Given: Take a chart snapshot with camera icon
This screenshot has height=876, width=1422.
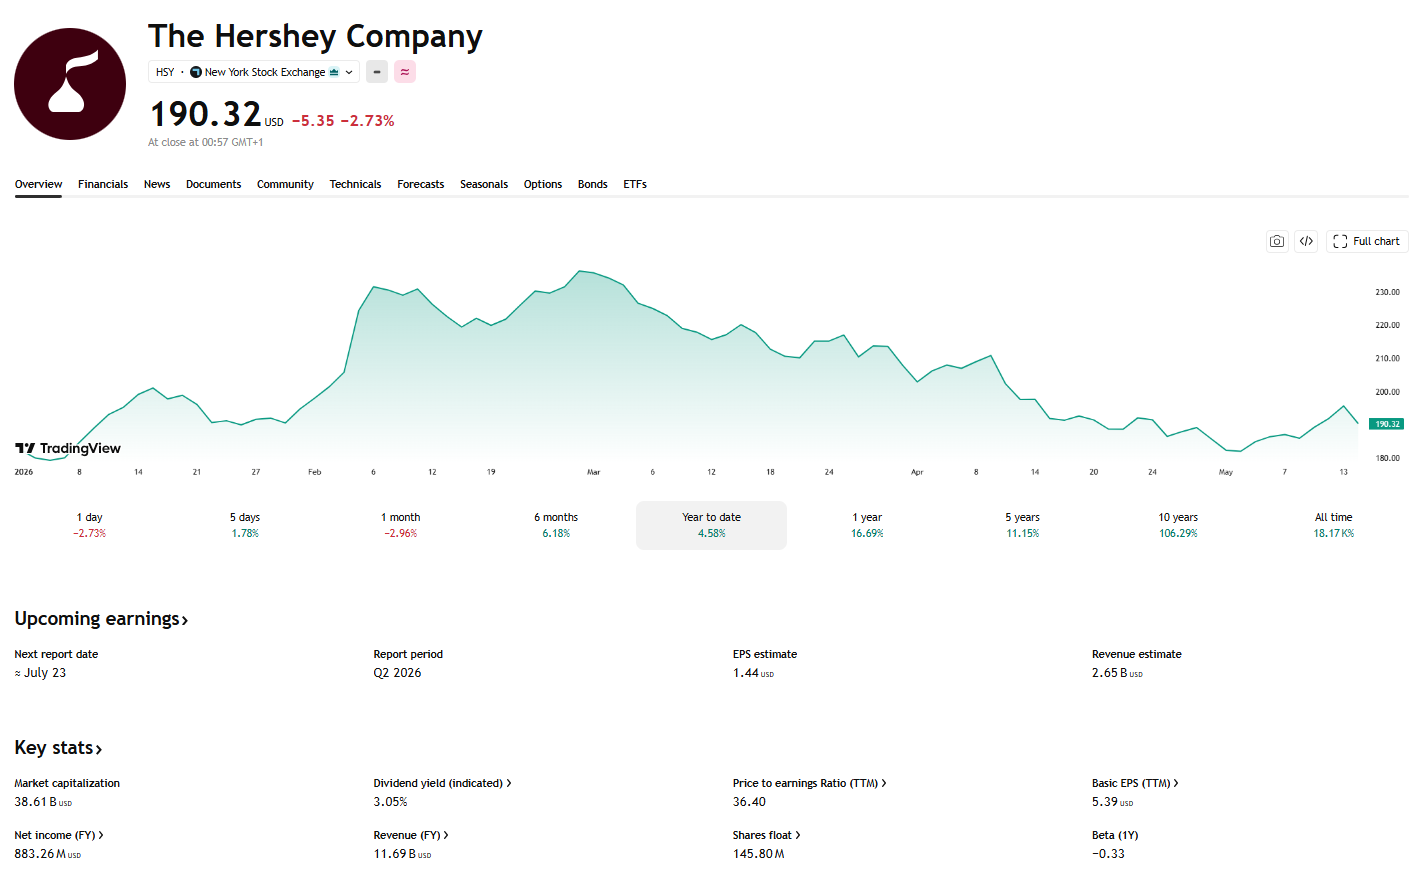Looking at the screenshot, I should click(x=1277, y=241).
